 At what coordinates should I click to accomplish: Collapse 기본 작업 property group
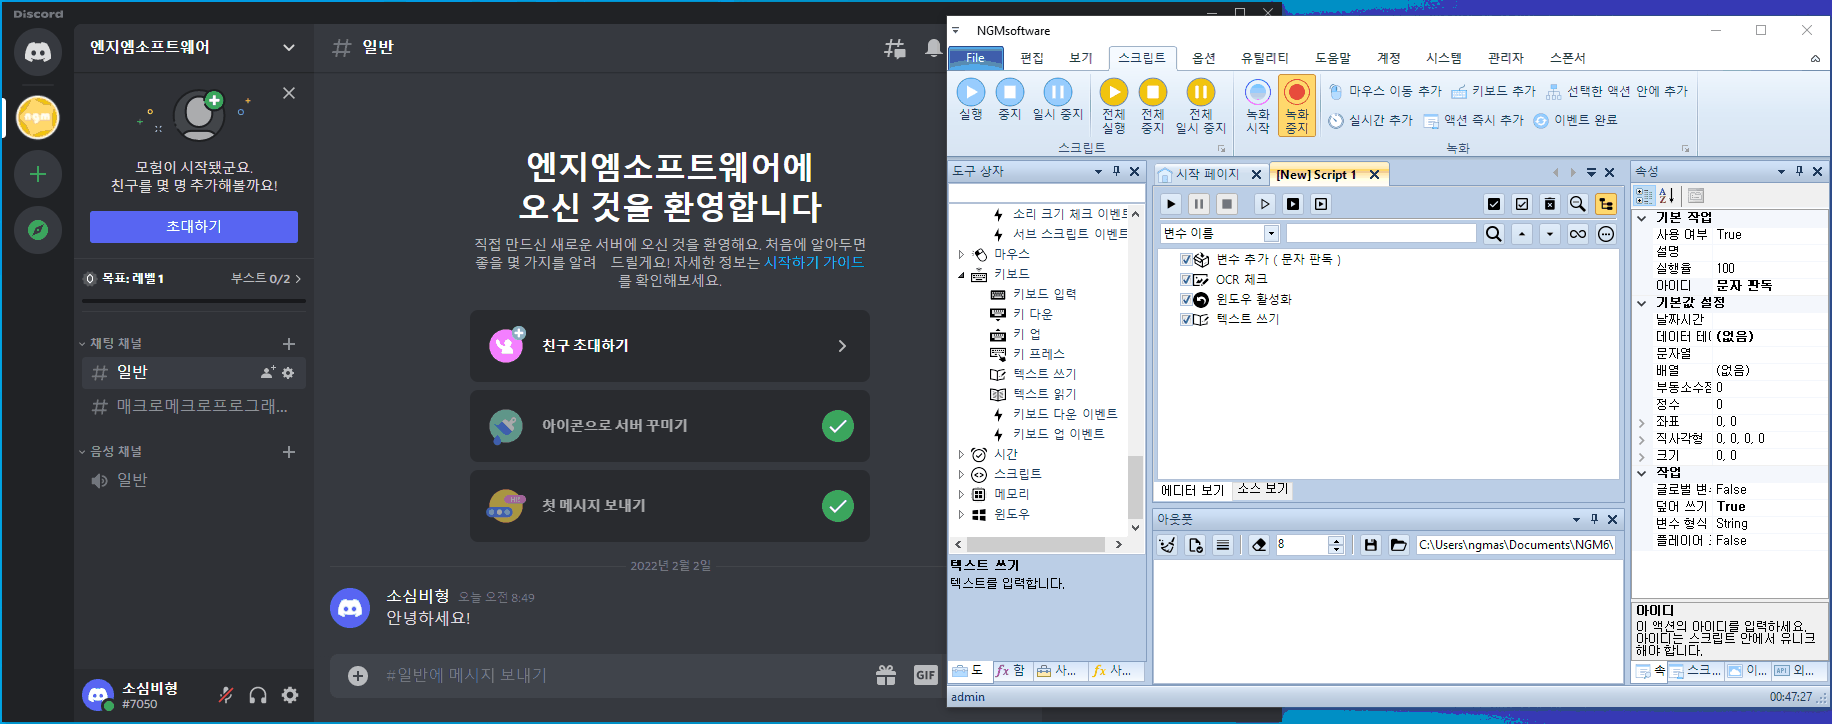pos(1642,217)
